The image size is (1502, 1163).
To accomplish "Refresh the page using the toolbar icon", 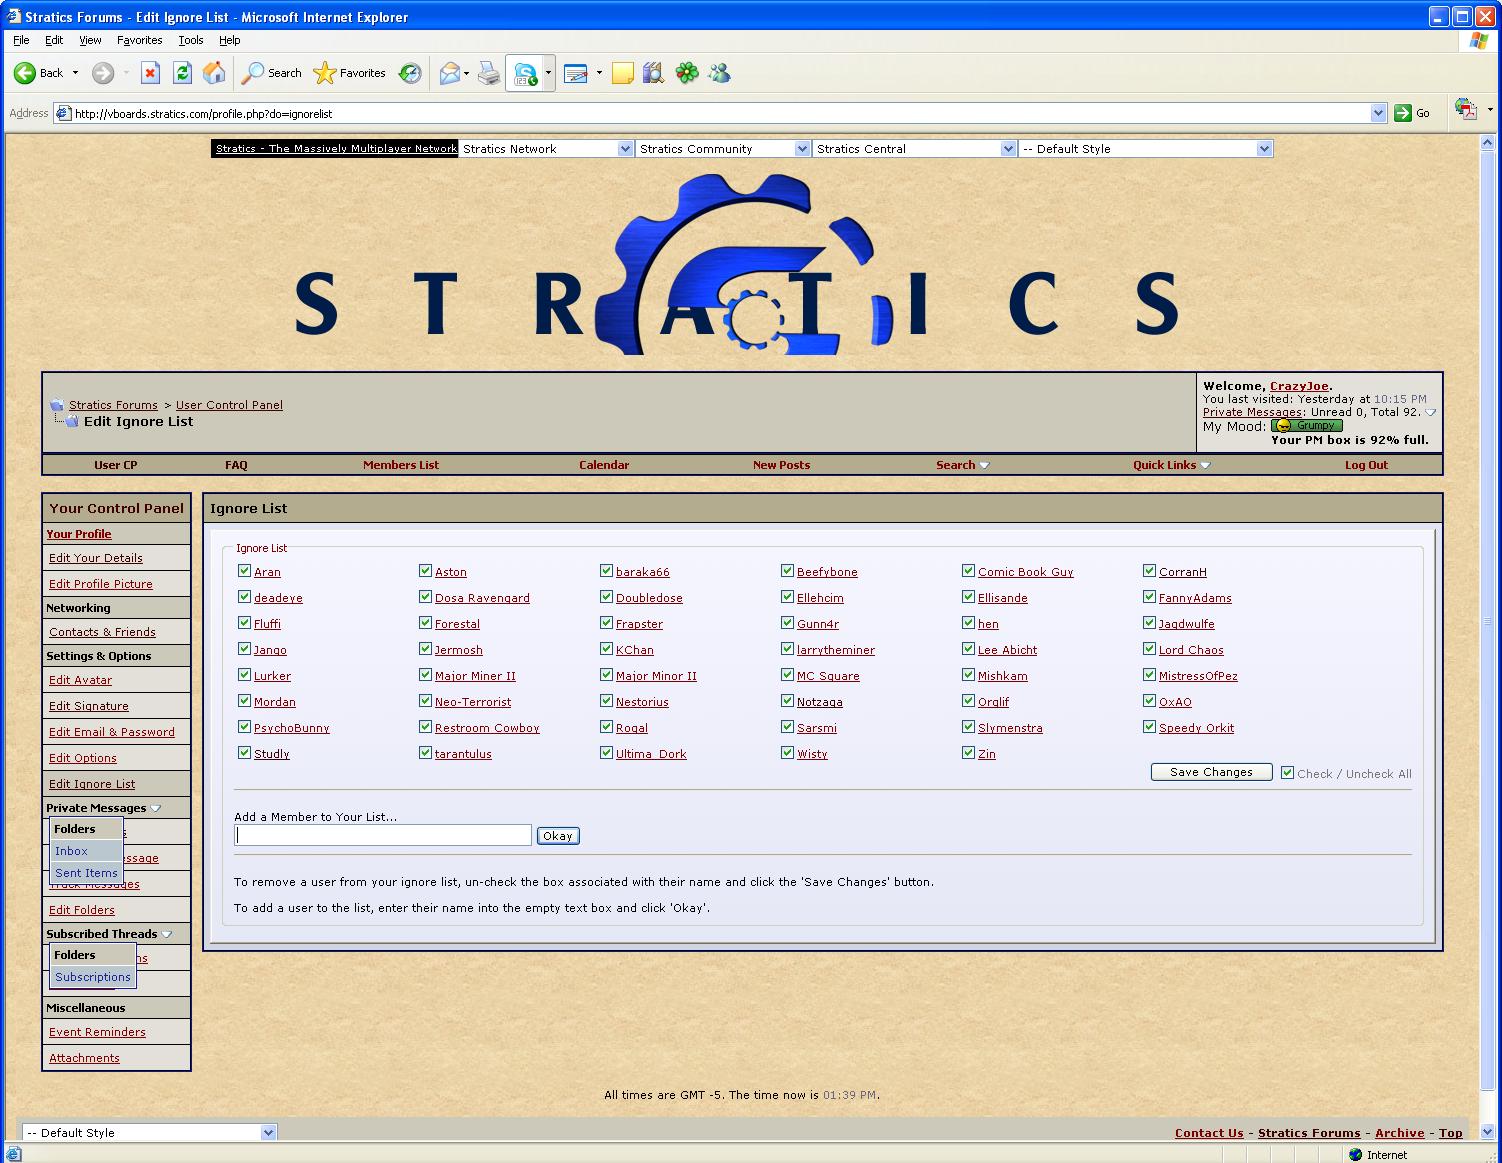I will point(182,73).
